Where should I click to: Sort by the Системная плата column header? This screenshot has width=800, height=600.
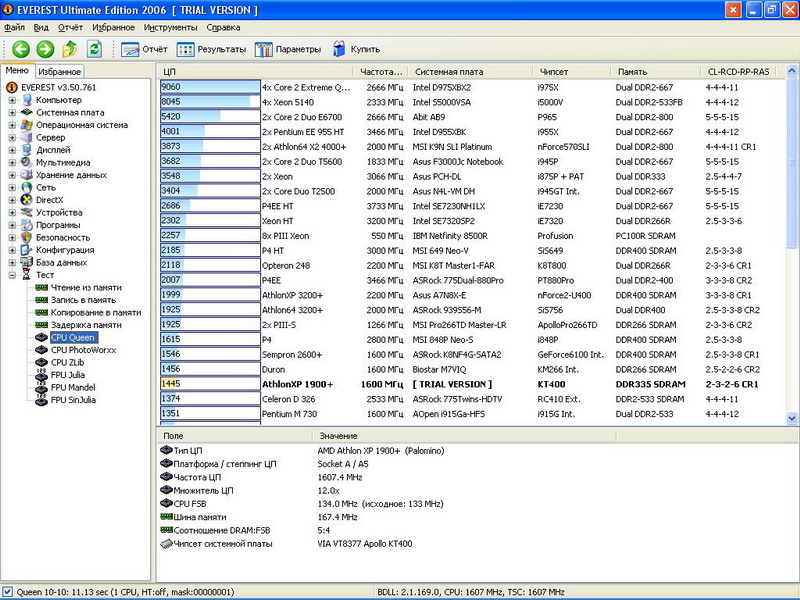coord(470,72)
